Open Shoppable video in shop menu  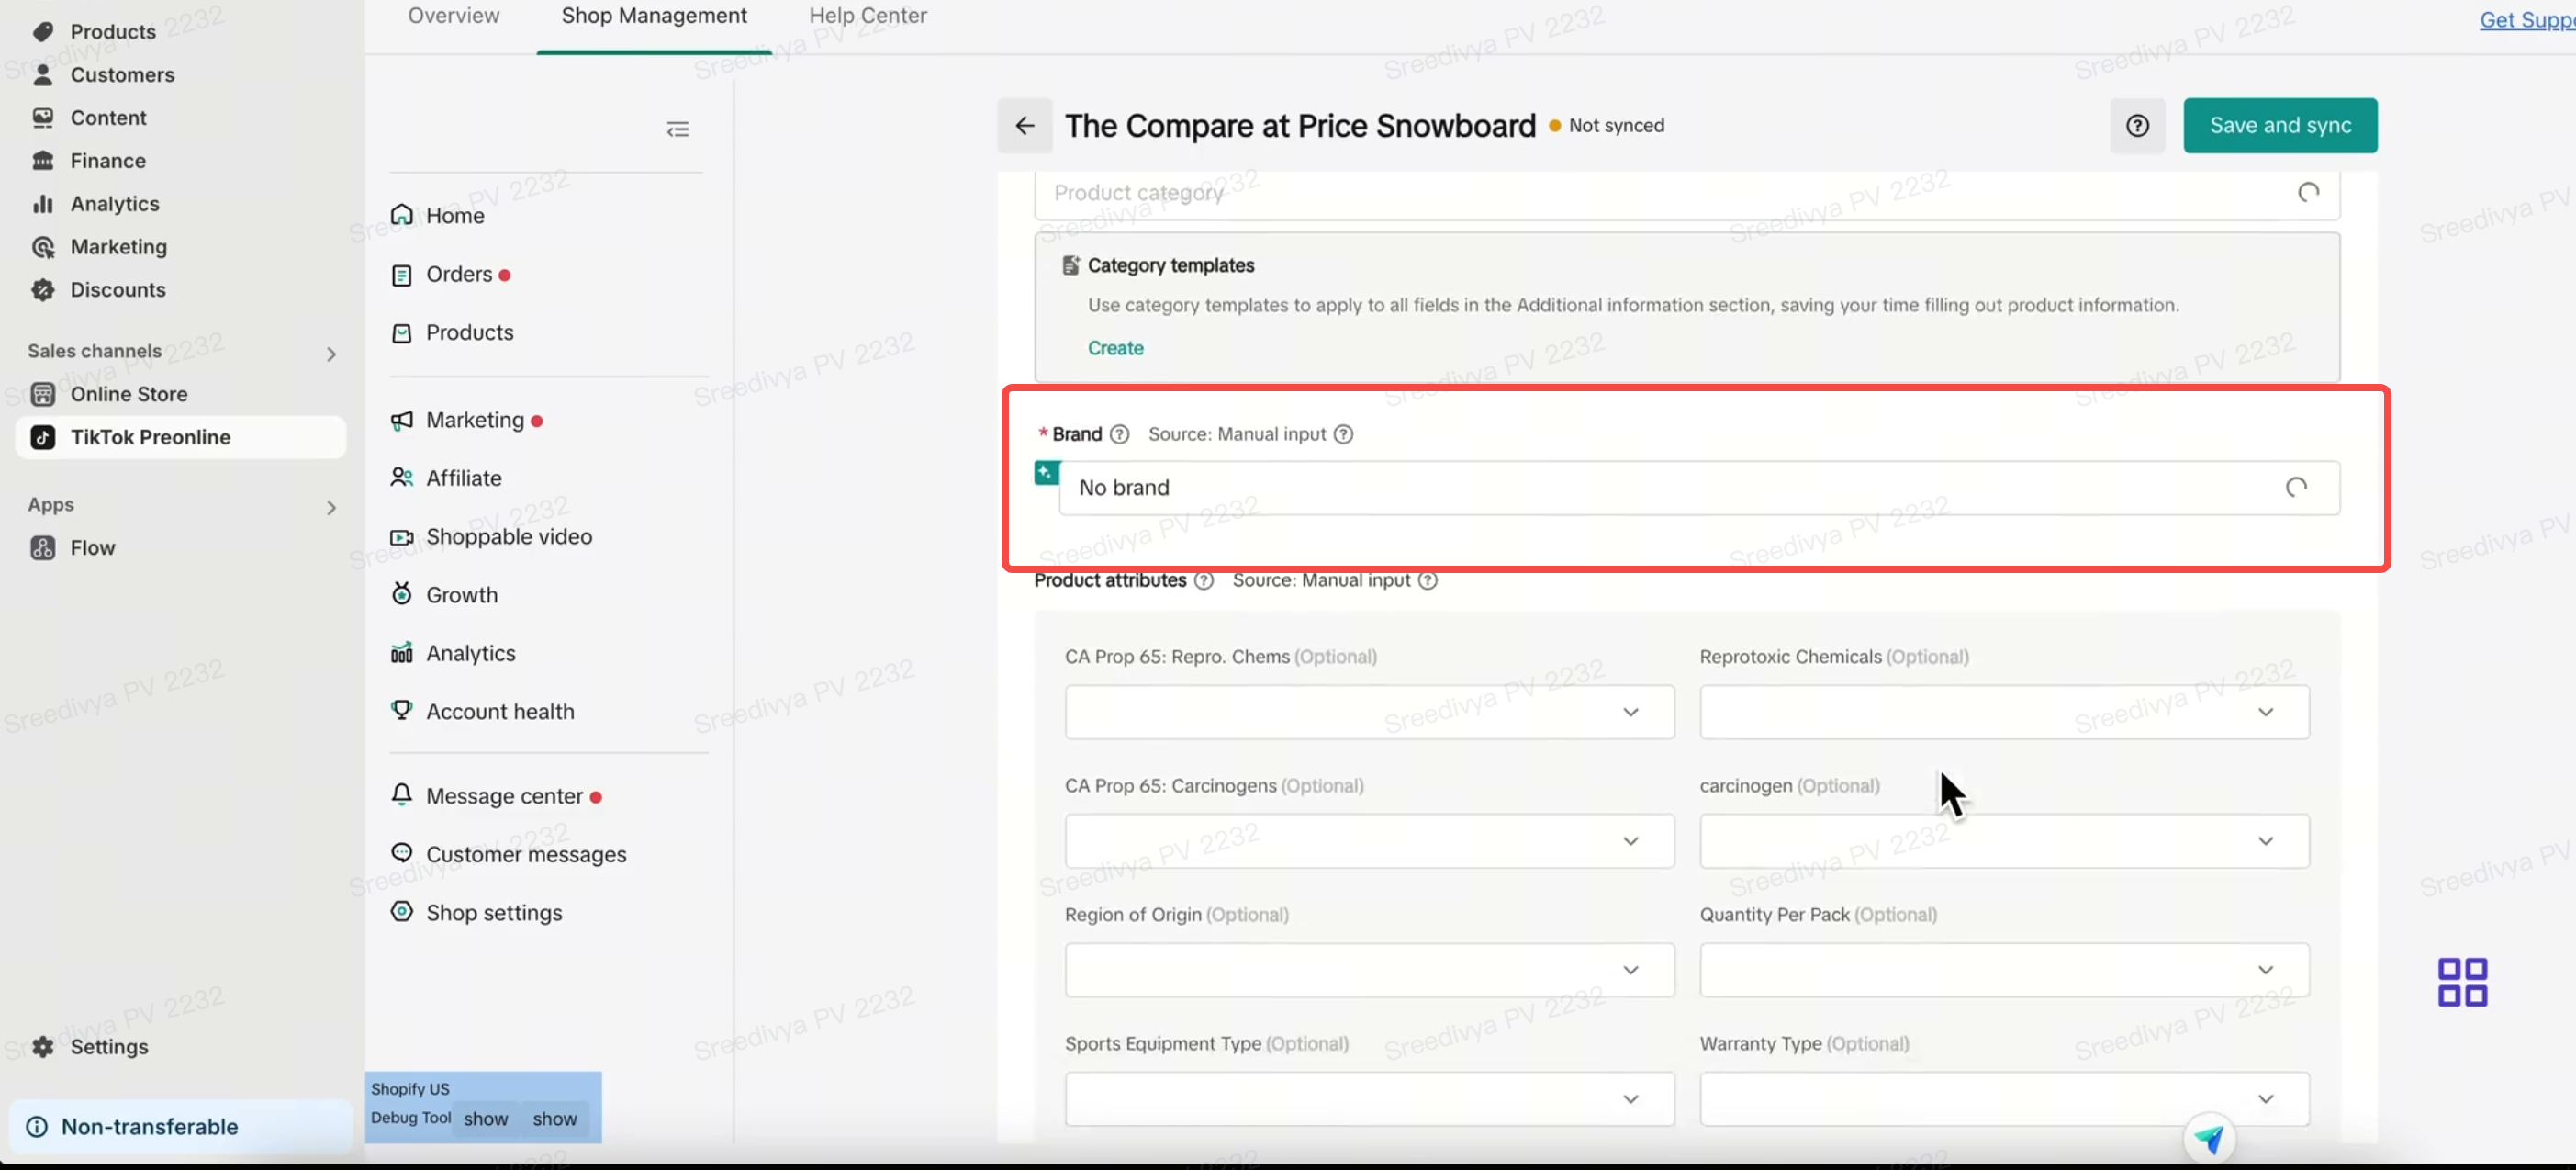pos(508,537)
